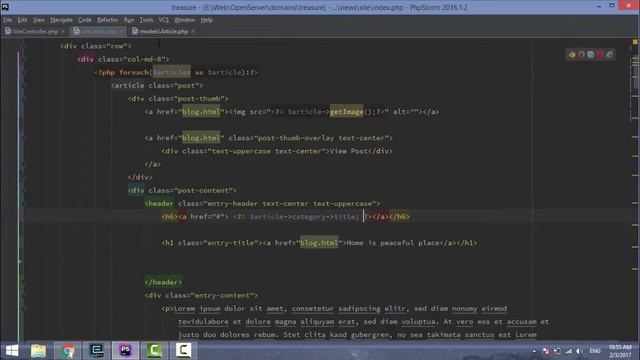This screenshot has width=640, height=360.
Task: Click the div class="entry-content" line
Action: [x=201, y=295]
